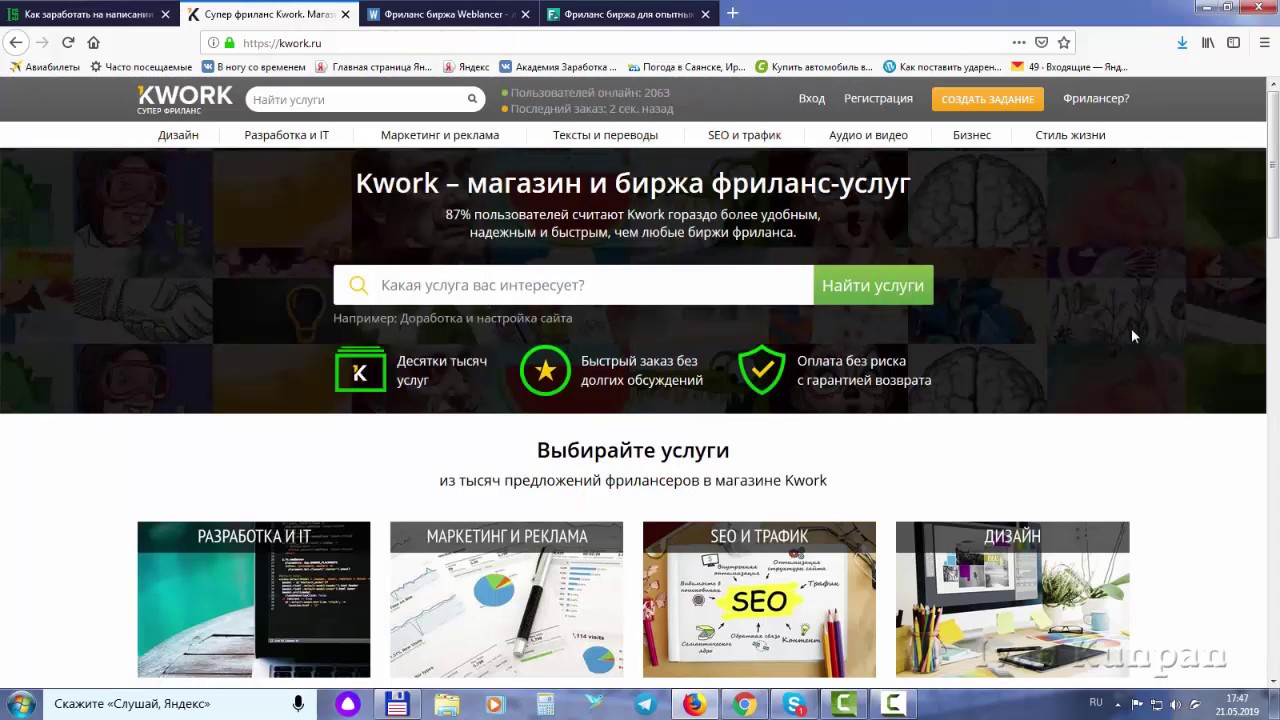Click the RU language indicator in tray
This screenshot has width=1280, height=720.
(1096, 703)
